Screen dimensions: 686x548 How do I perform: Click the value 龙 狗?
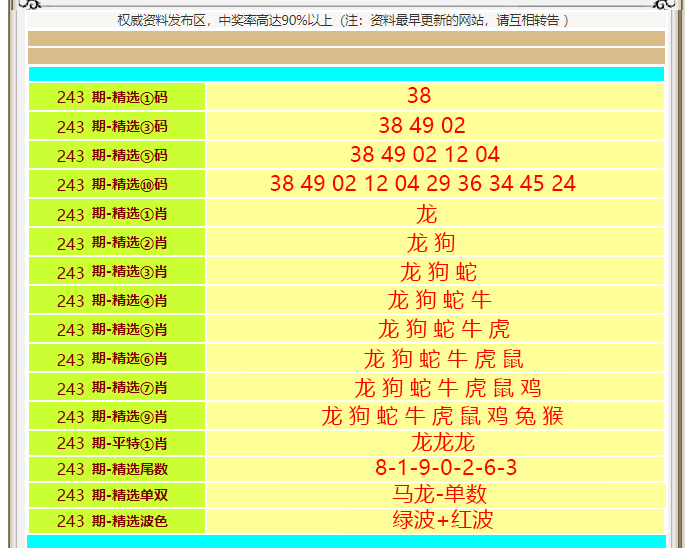[x=431, y=243]
